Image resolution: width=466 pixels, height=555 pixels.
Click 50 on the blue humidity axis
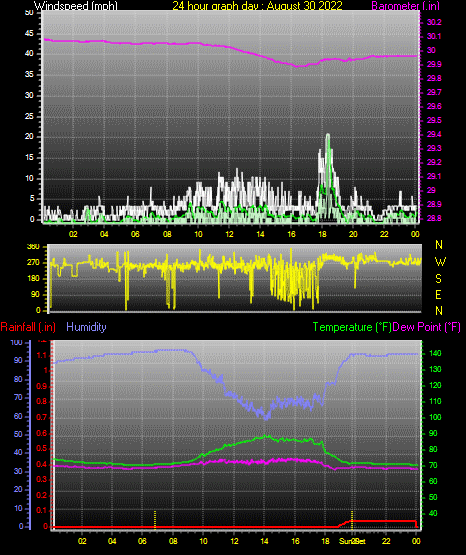click(18, 434)
